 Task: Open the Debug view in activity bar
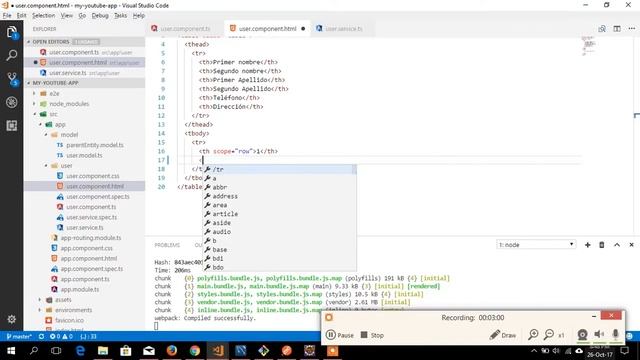pos(11,102)
